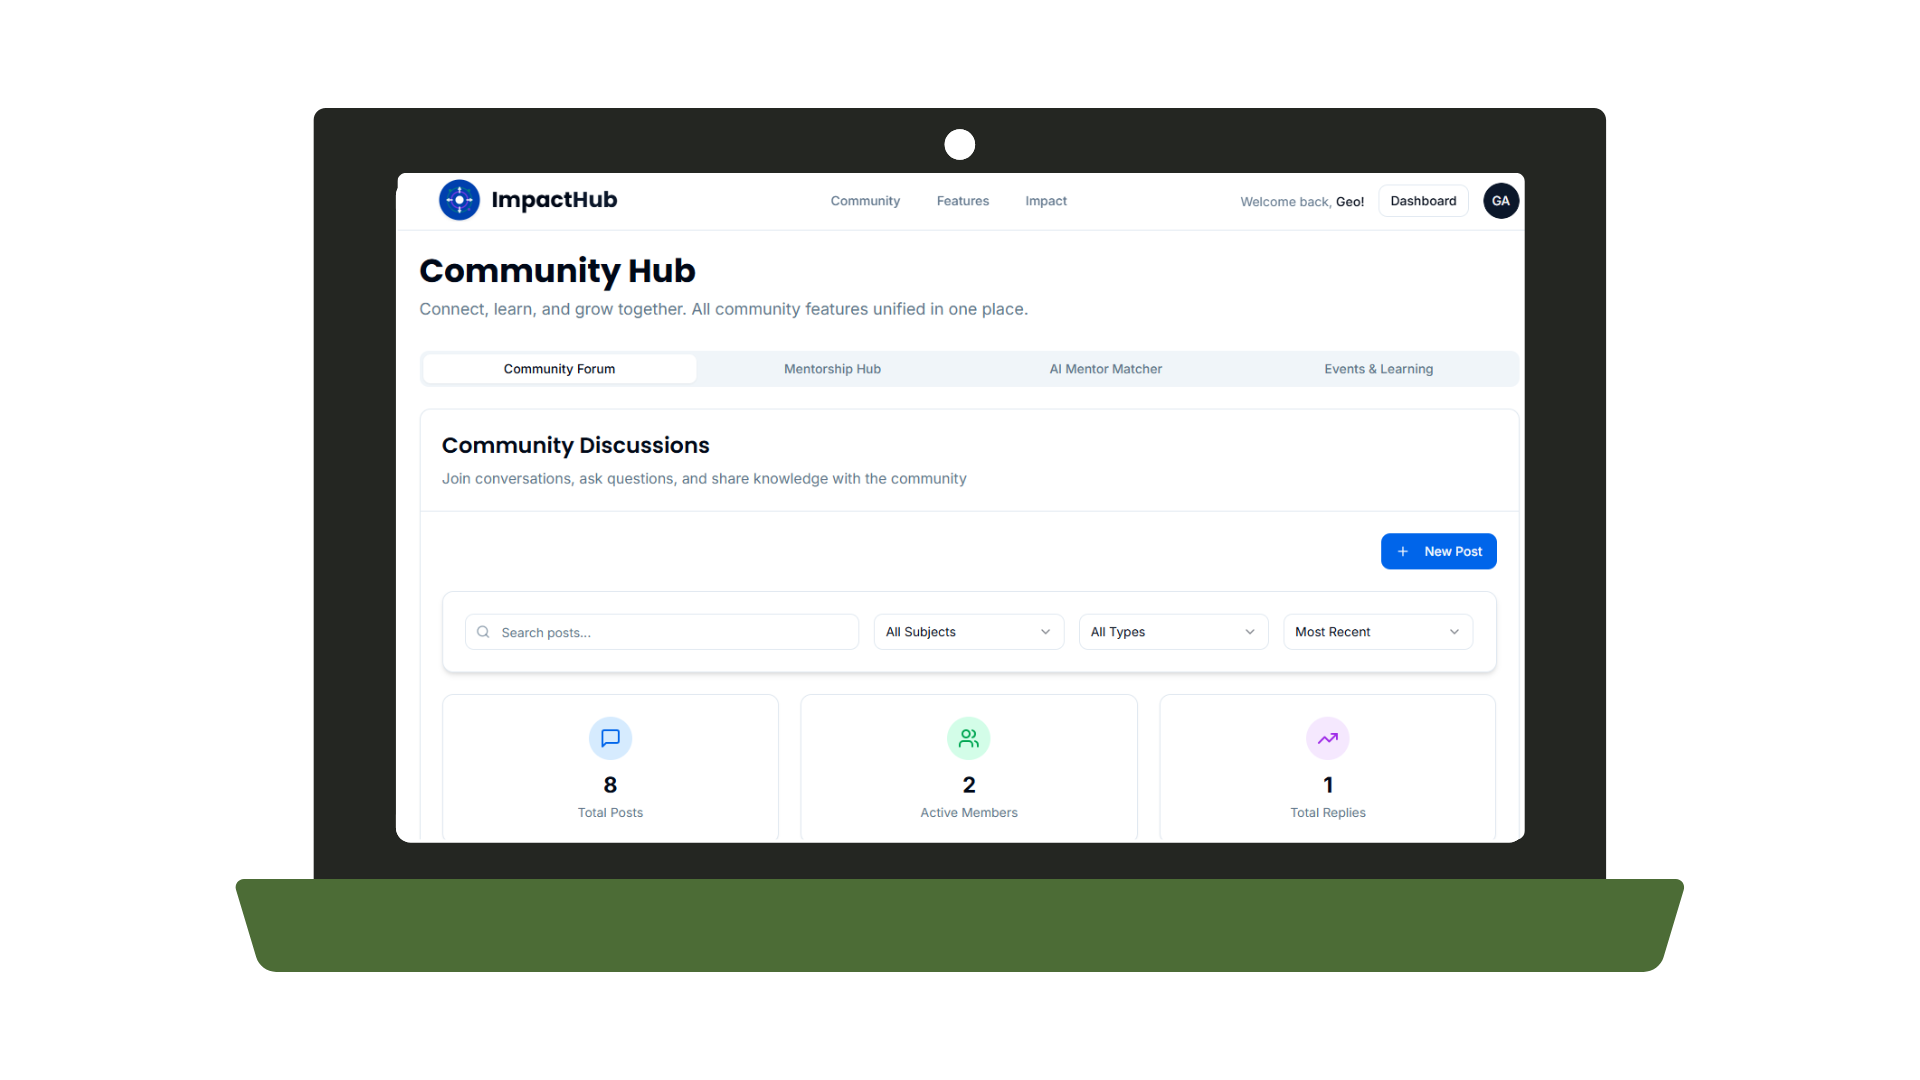This screenshot has width=1920, height=1080.
Task: Go to the Features navigation link
Action: tap(962, 201)
